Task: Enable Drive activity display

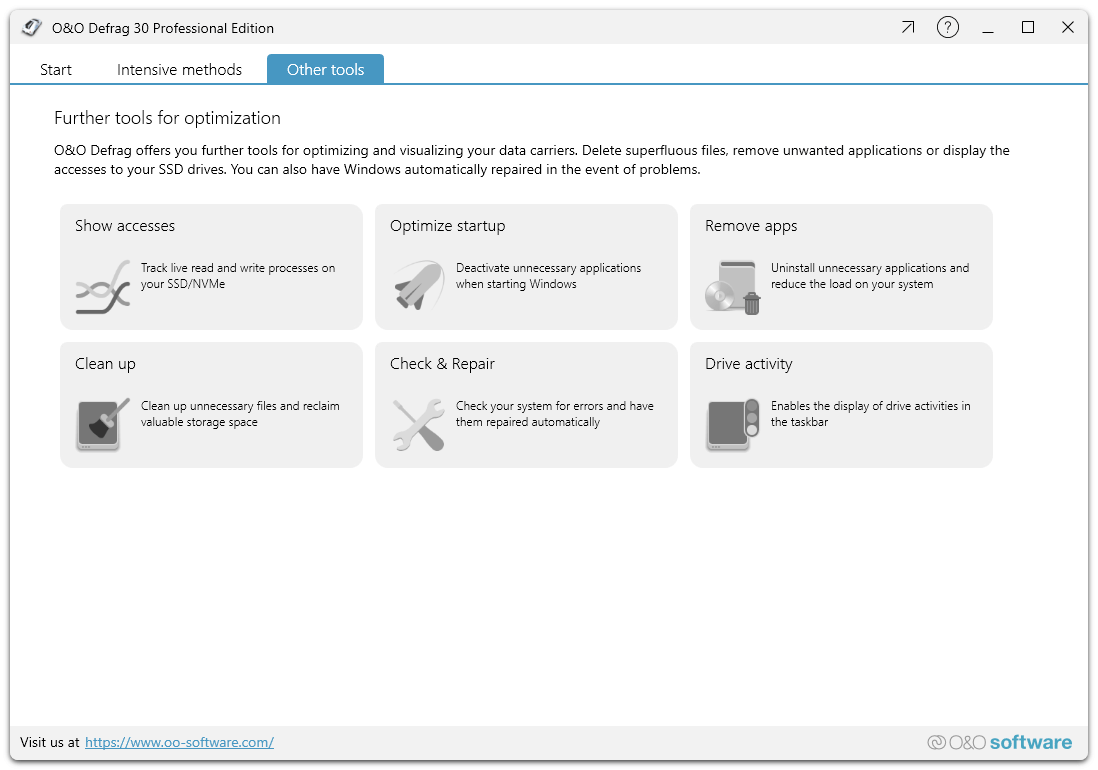Action: point(840,404)
